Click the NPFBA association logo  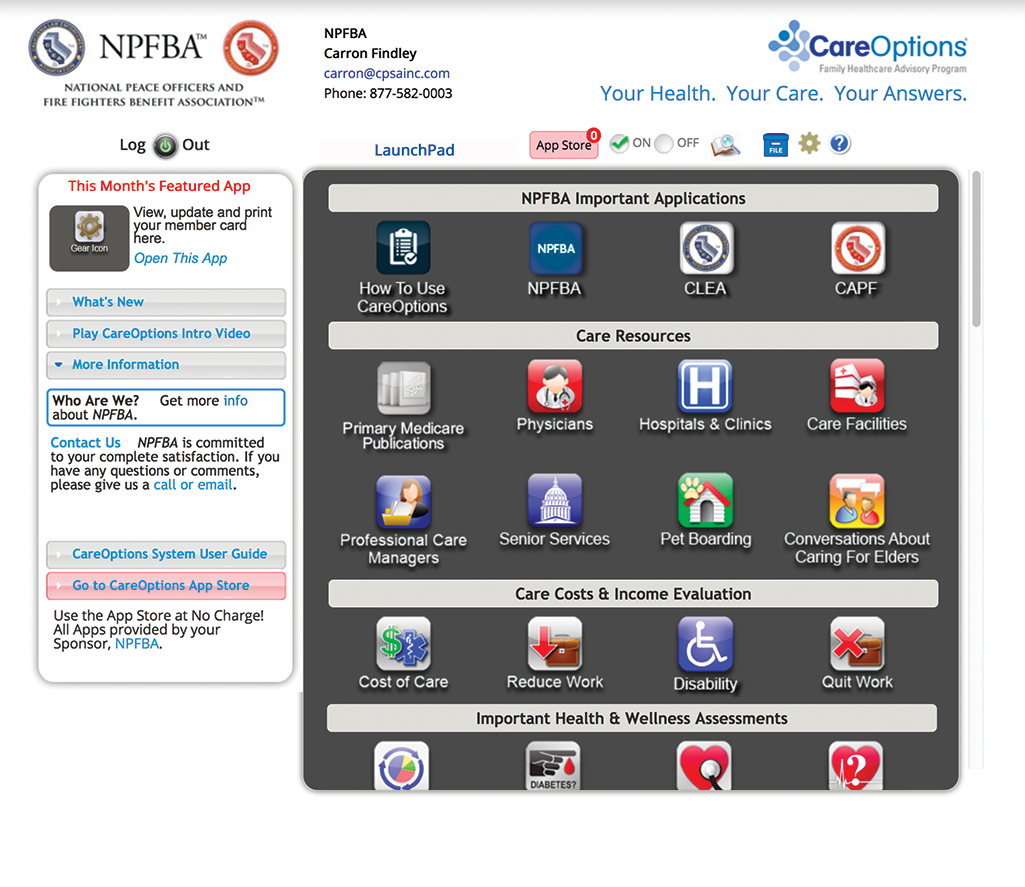point(154,63)
